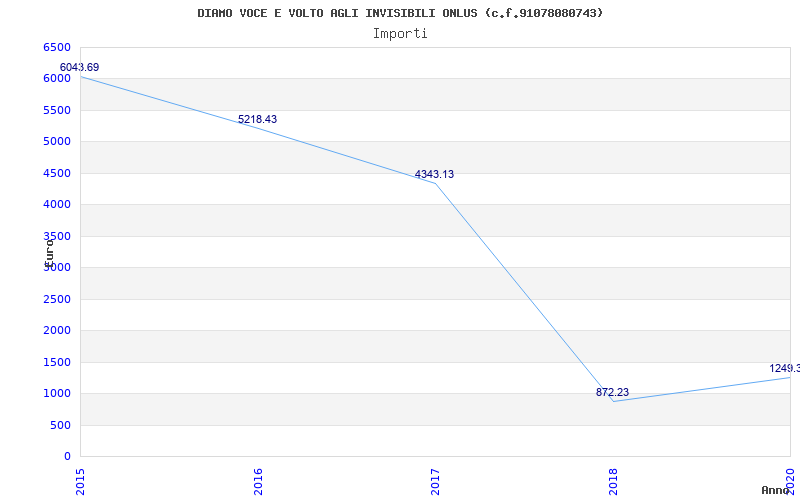
Task: Click the 872.23 data label
Action: click(x=612, y=392)
